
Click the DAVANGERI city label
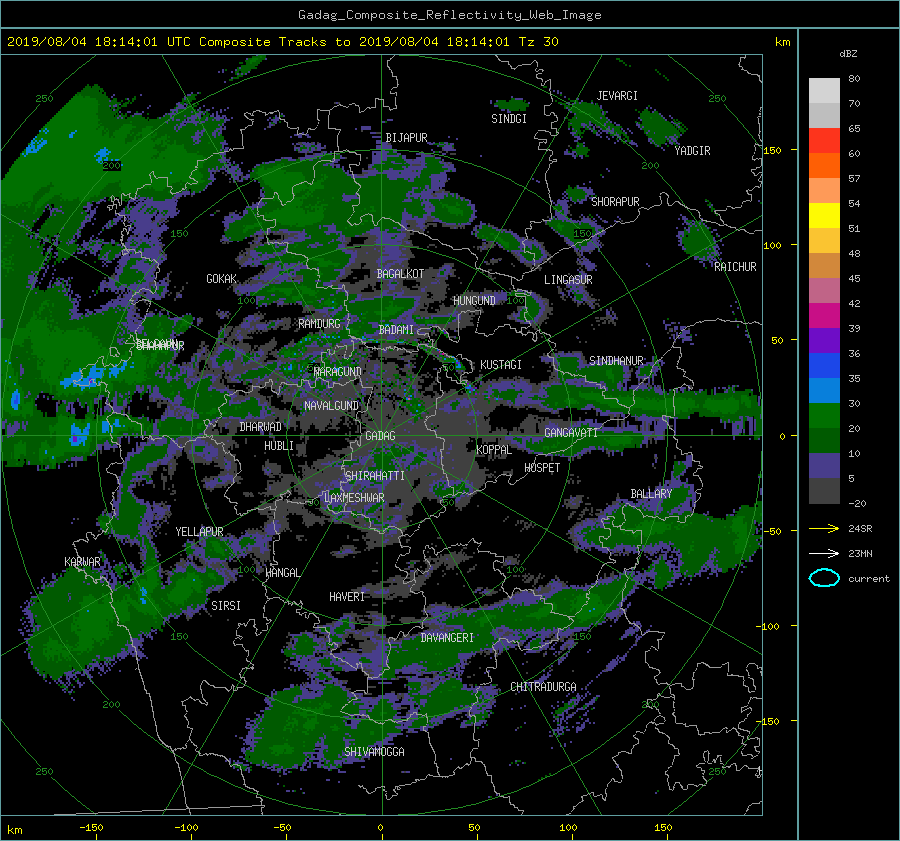(447, 638)
